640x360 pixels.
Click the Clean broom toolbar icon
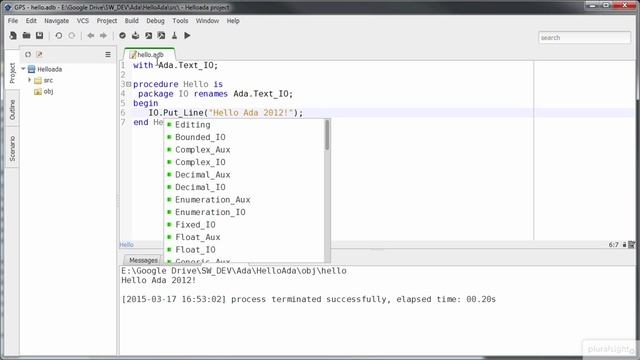[174, 36]
